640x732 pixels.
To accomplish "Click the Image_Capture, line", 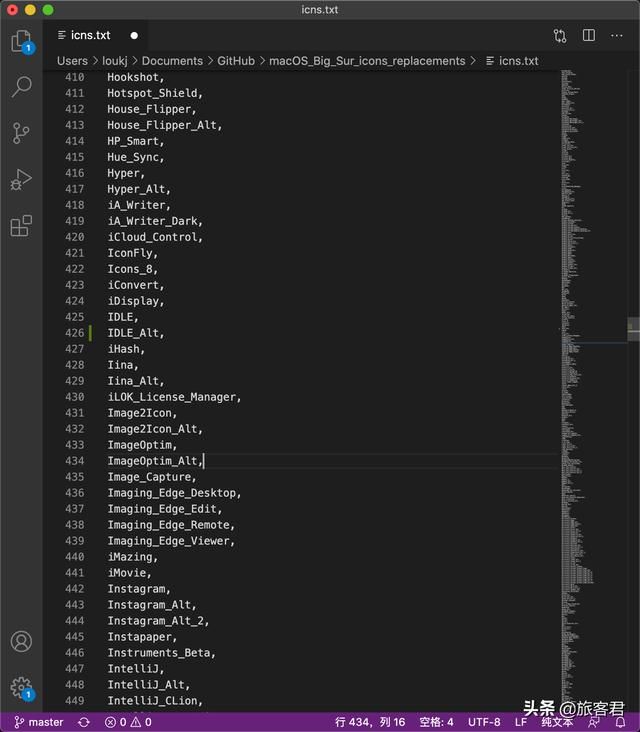I will click(x=151, y=477).
